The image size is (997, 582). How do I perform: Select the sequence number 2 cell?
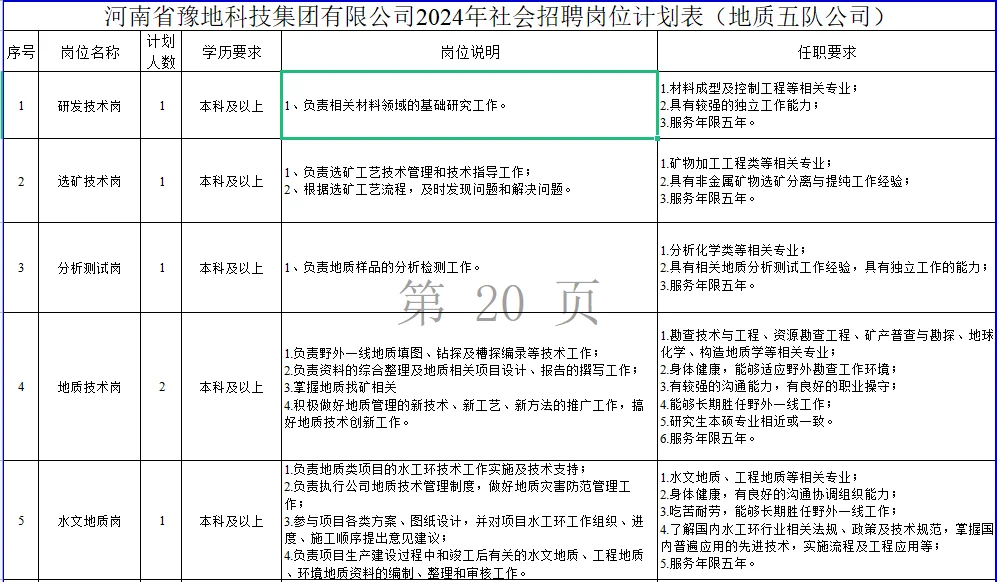[21, 181]
